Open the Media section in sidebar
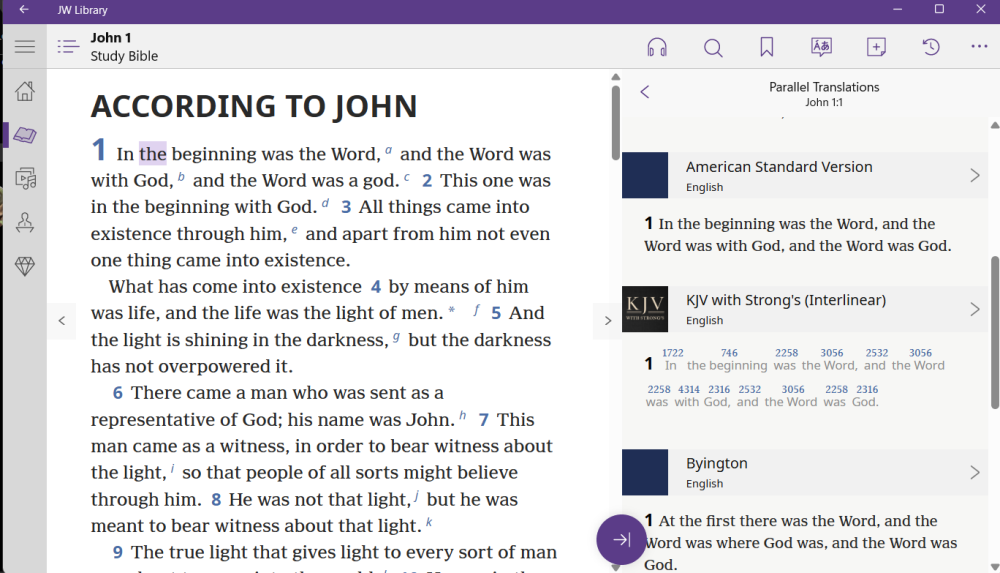 click(x=25, y=179)
